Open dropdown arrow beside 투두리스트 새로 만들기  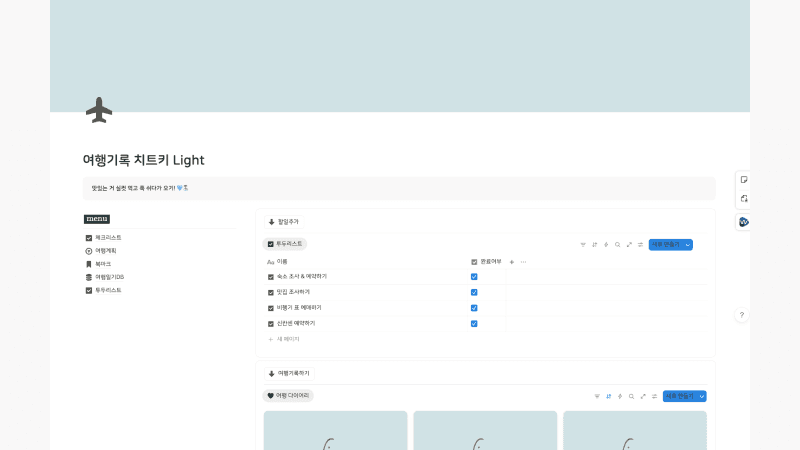[688, 244]
